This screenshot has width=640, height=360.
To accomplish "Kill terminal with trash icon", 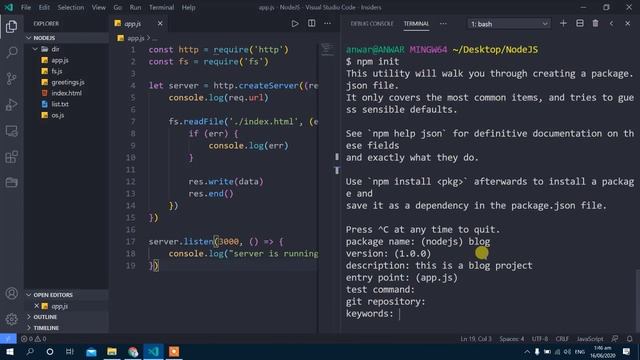I will (596, 24).
